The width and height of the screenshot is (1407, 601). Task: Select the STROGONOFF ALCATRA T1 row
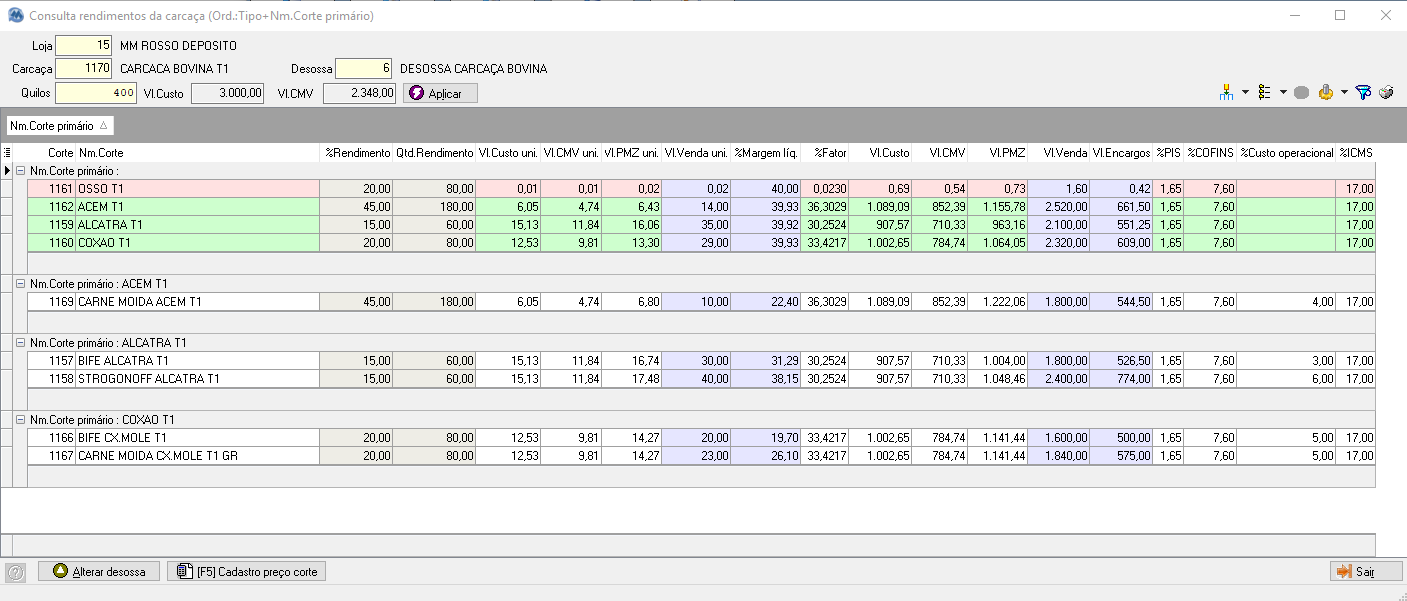701,379
